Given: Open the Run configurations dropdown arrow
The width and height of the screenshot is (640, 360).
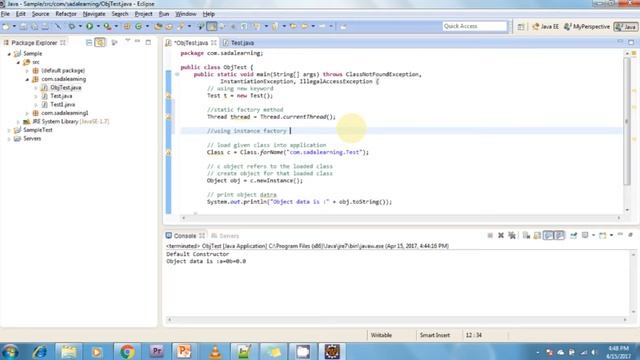Looking at the screenshot, I should (98, 27).
